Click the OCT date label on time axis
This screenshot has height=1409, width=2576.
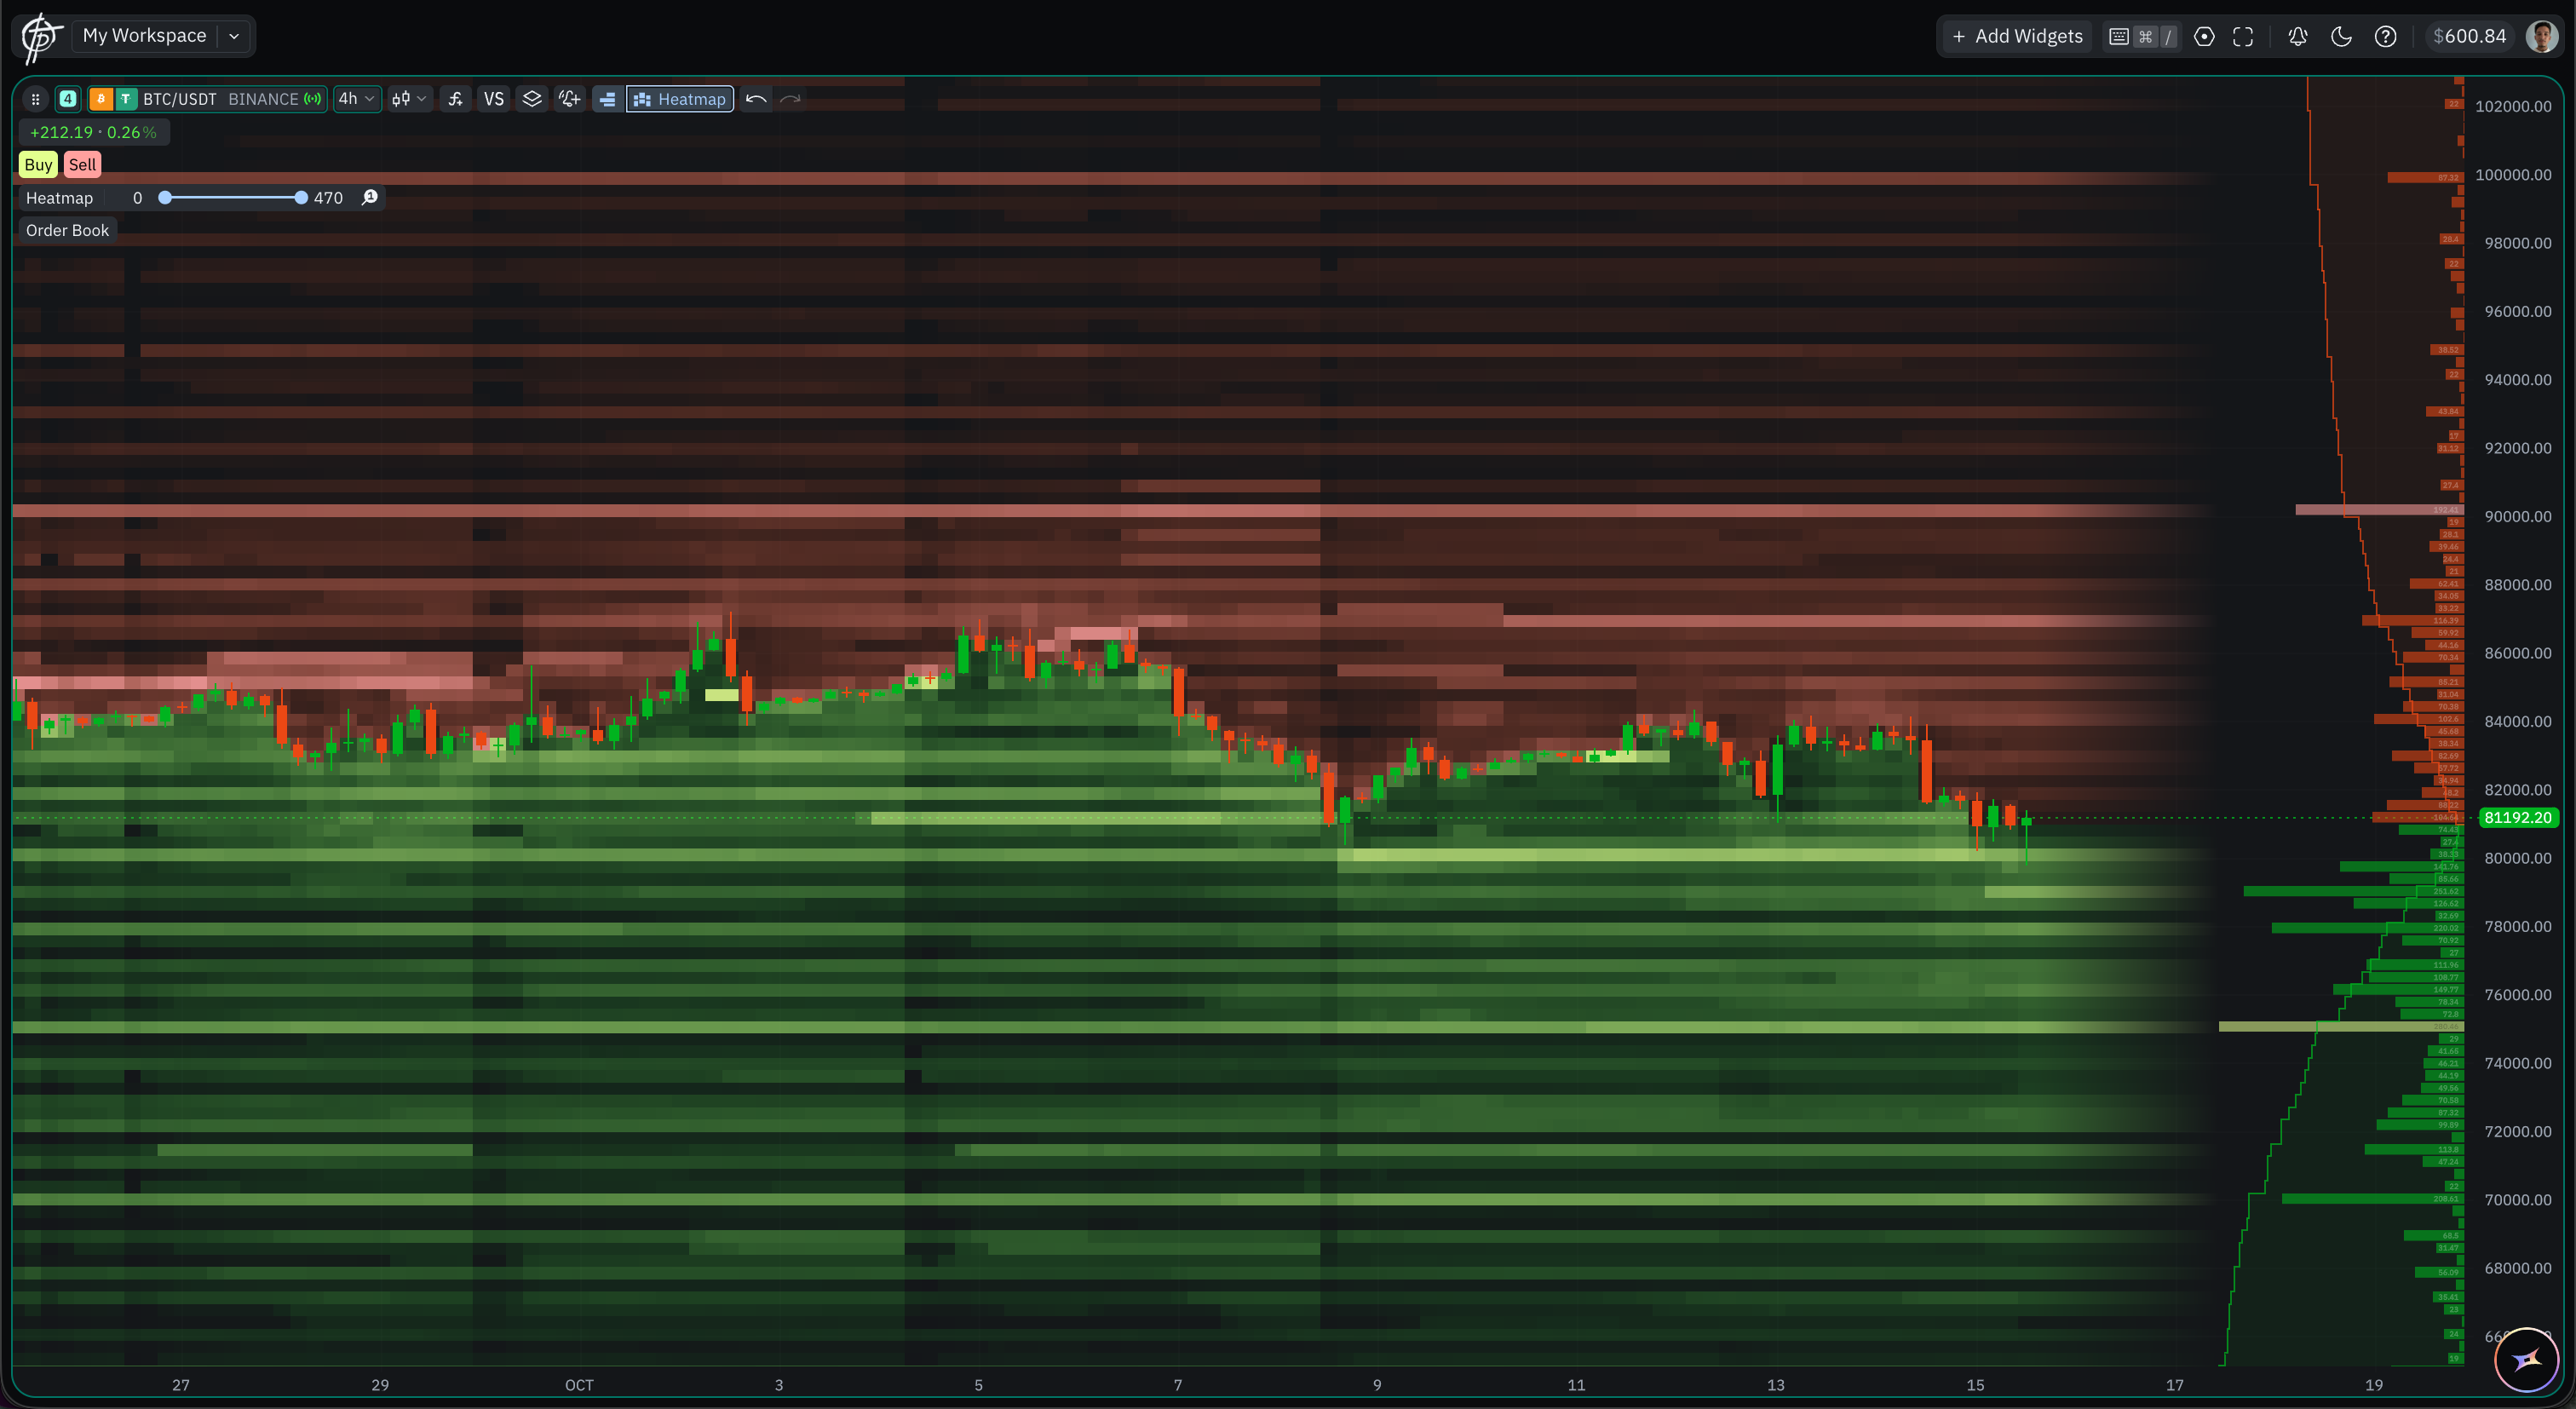pyautogui.click(x=579, y=1385)
